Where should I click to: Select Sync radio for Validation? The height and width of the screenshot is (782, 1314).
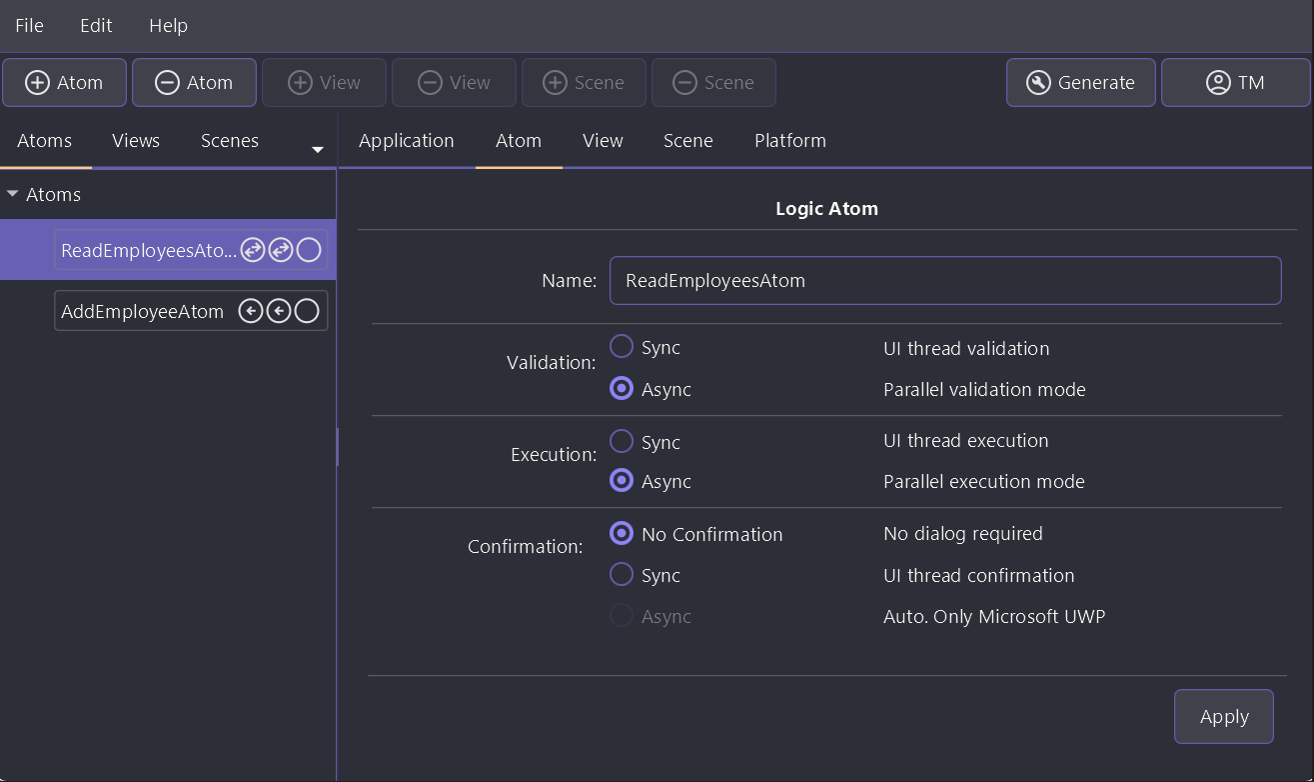[622, 347]
